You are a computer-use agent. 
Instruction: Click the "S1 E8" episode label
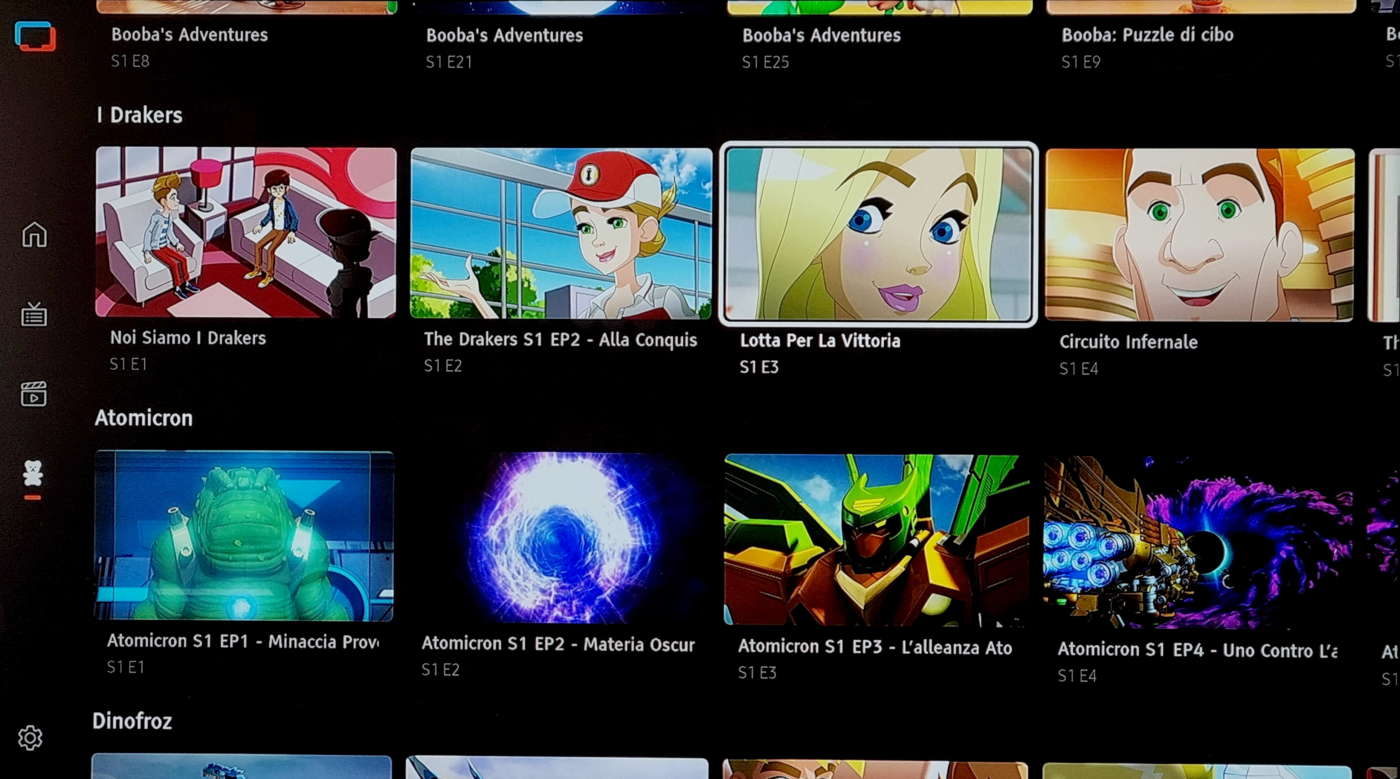(x=131, y=61)
